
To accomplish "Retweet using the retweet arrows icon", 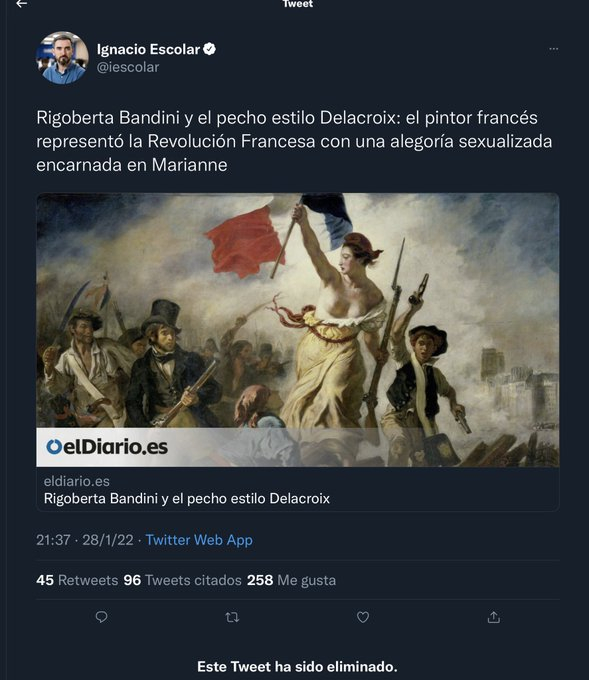I will click(x=232, y=617).
